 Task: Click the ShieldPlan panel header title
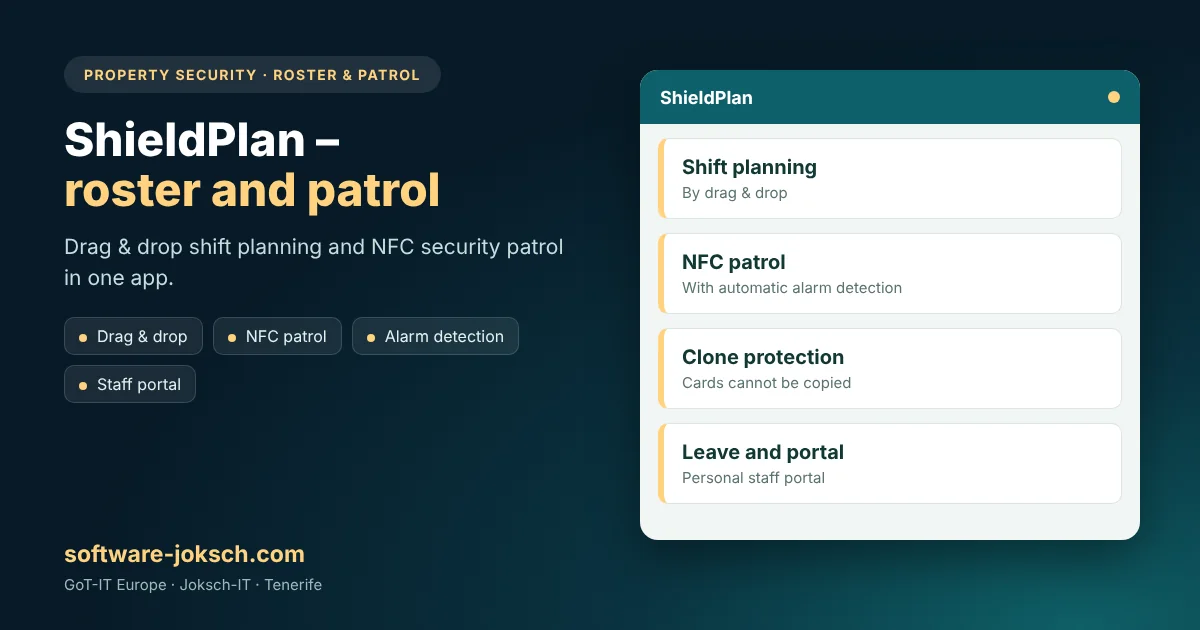click(706, 98)
